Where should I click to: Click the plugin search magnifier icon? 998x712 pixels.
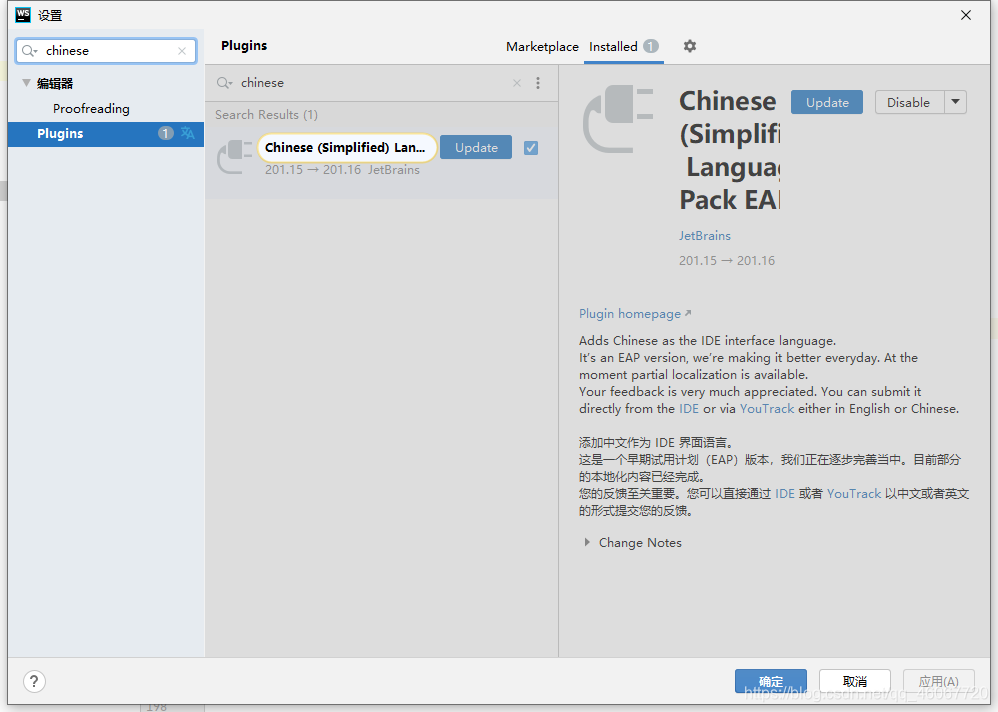click(224, 83)
